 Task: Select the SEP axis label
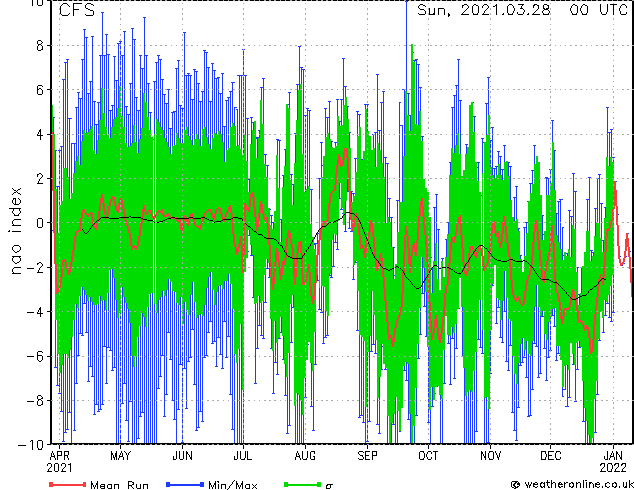coord(367,456)
